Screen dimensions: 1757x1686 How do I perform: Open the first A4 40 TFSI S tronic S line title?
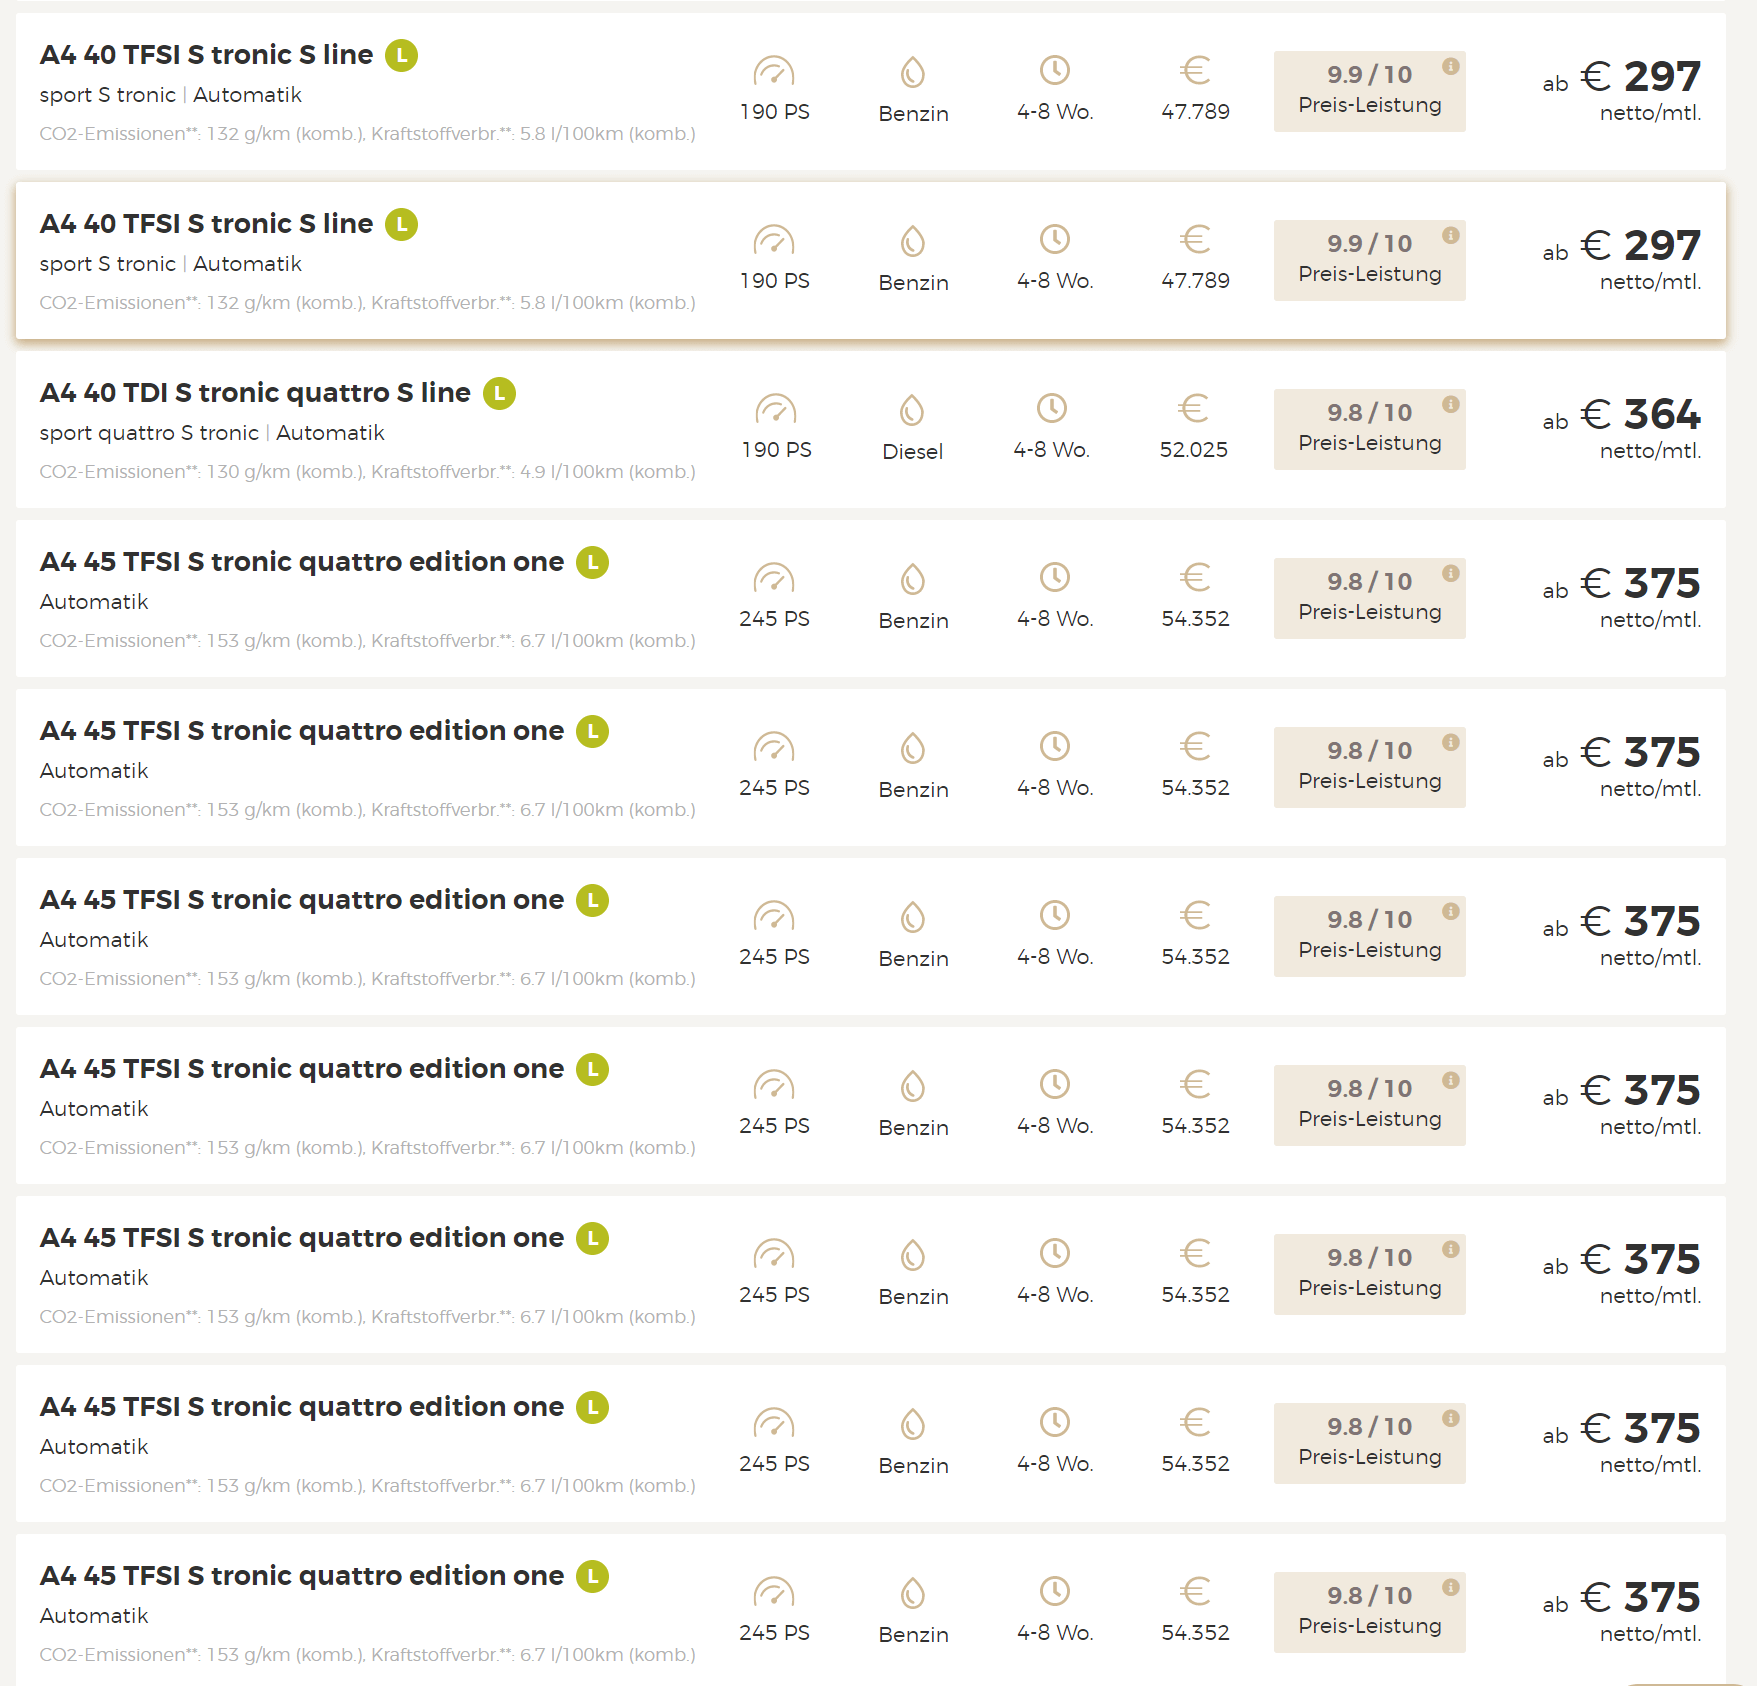coord(206,55)
